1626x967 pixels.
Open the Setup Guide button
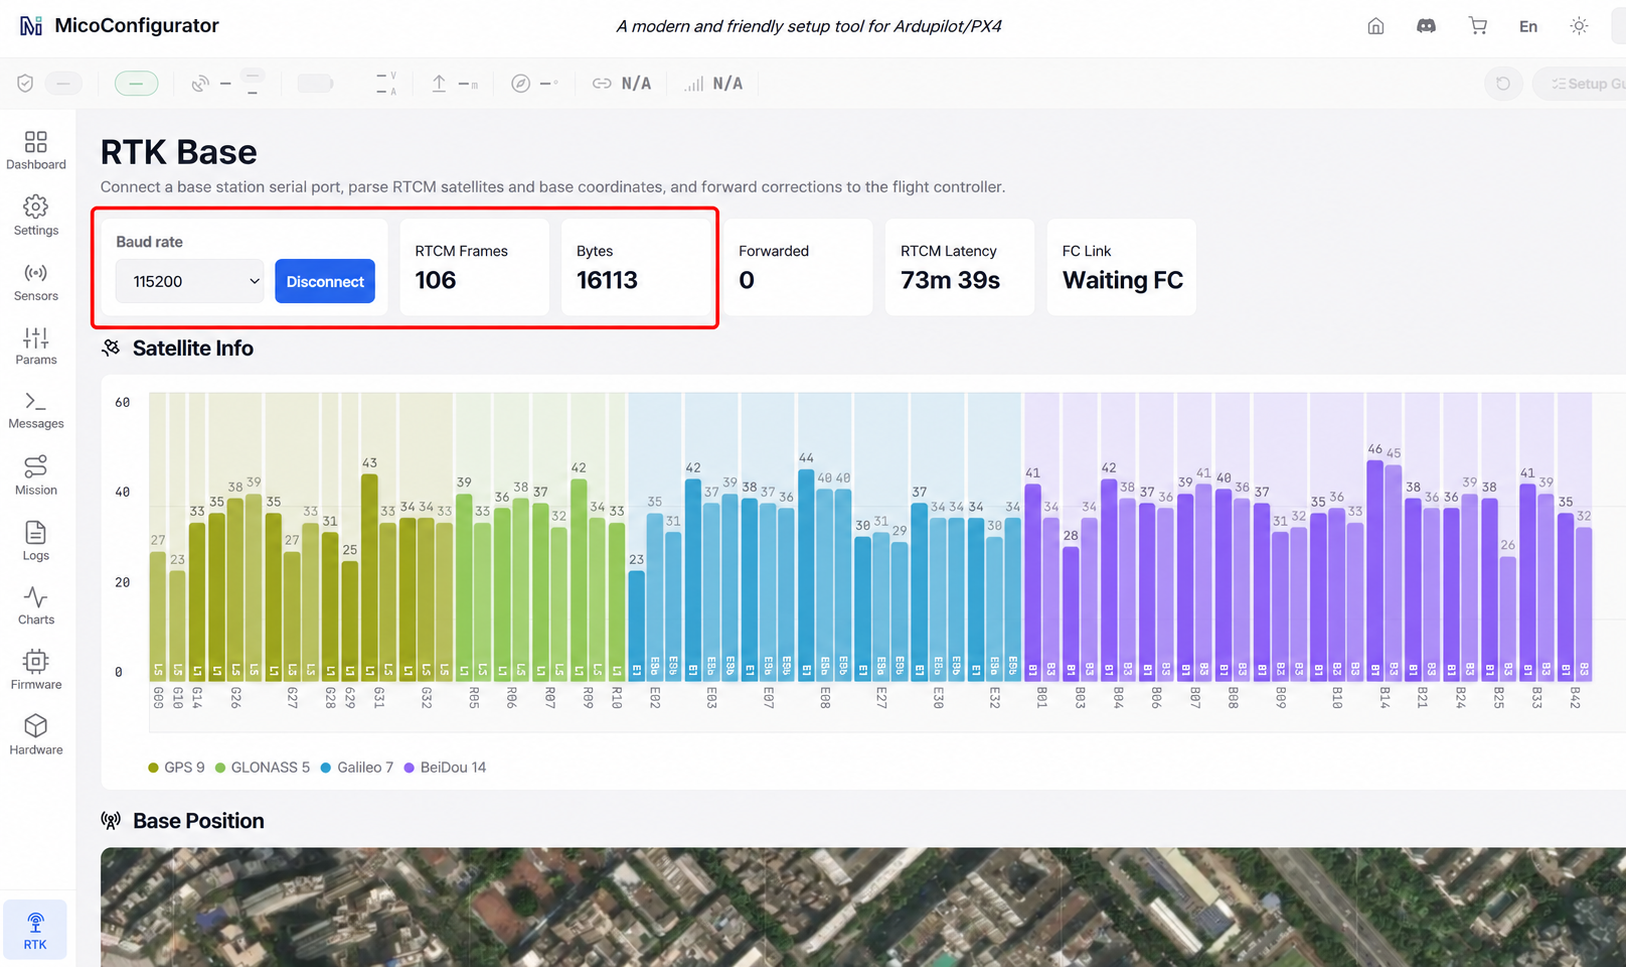[x=1582, y=84]
